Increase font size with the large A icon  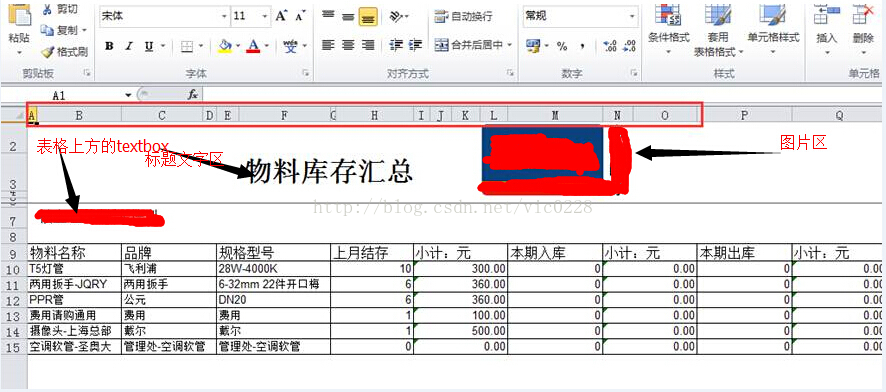pos(281,16)
